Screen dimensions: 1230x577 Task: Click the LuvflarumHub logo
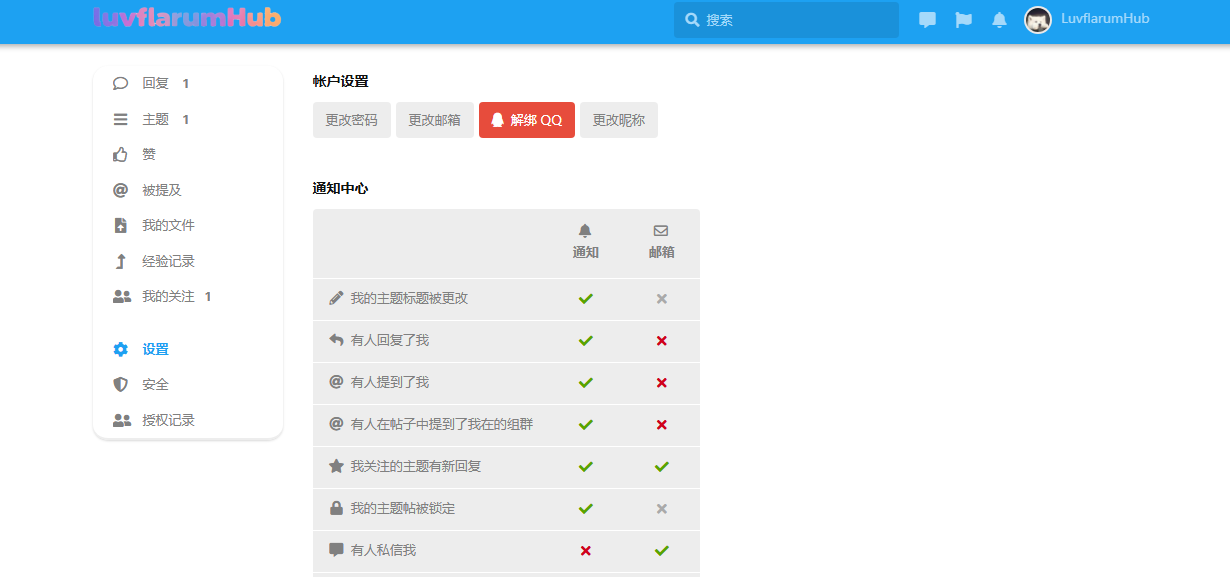pos(187,18)
